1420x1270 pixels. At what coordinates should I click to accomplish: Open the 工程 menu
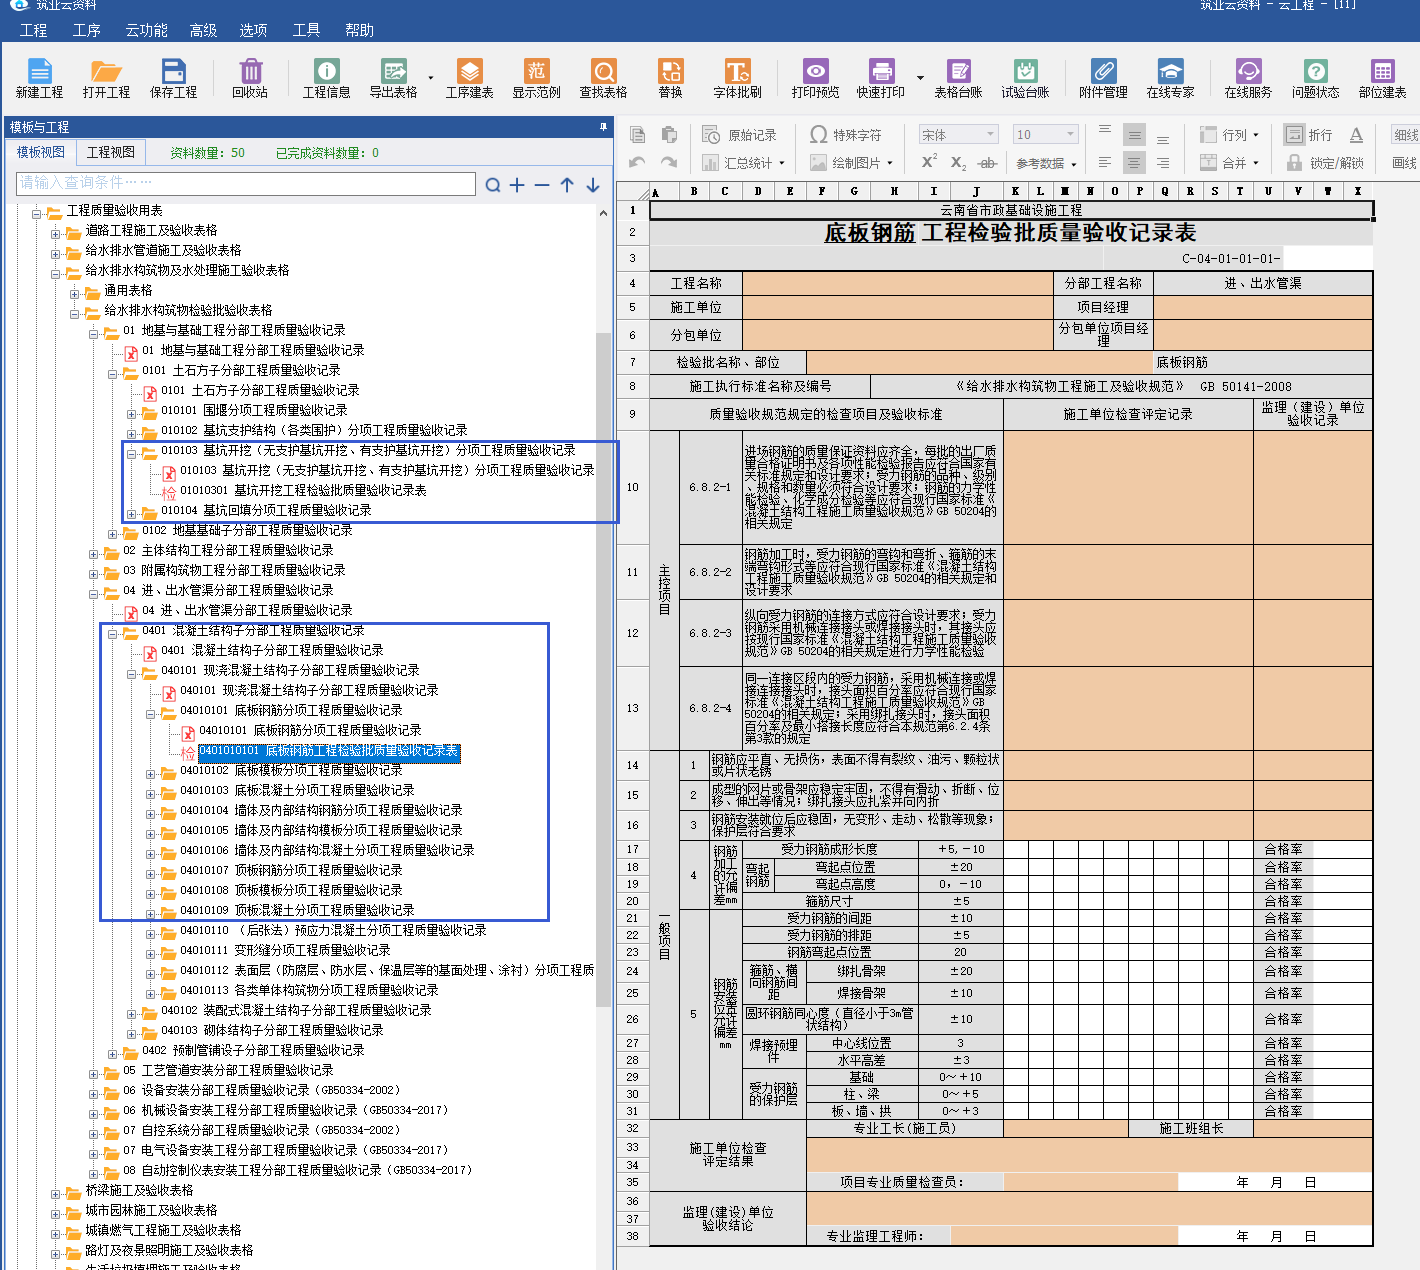click(x=33, y=30)
